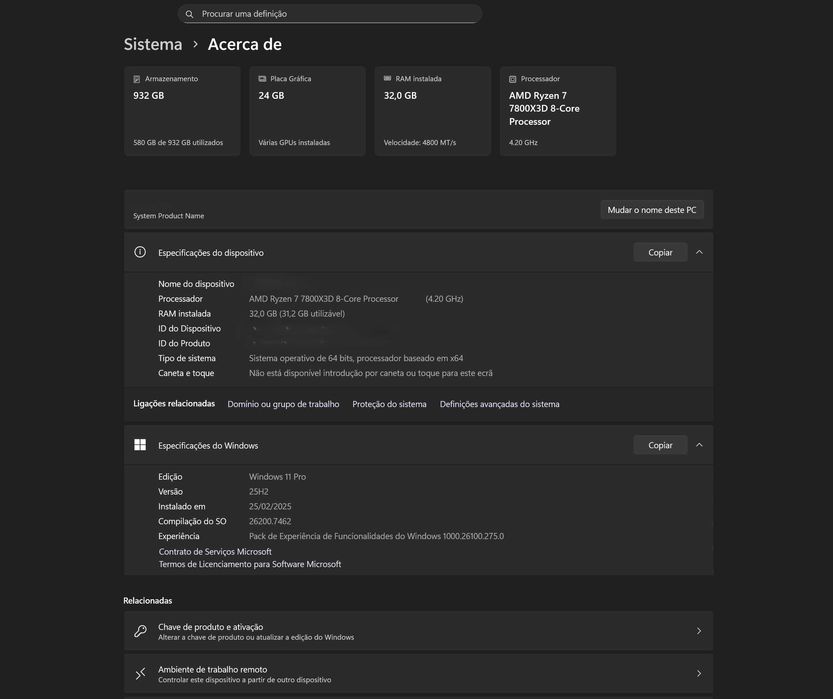Screen dimensions: 833x699
Task: Click 'Mudar o nome deste PC' button
Action: click(652, 210)
